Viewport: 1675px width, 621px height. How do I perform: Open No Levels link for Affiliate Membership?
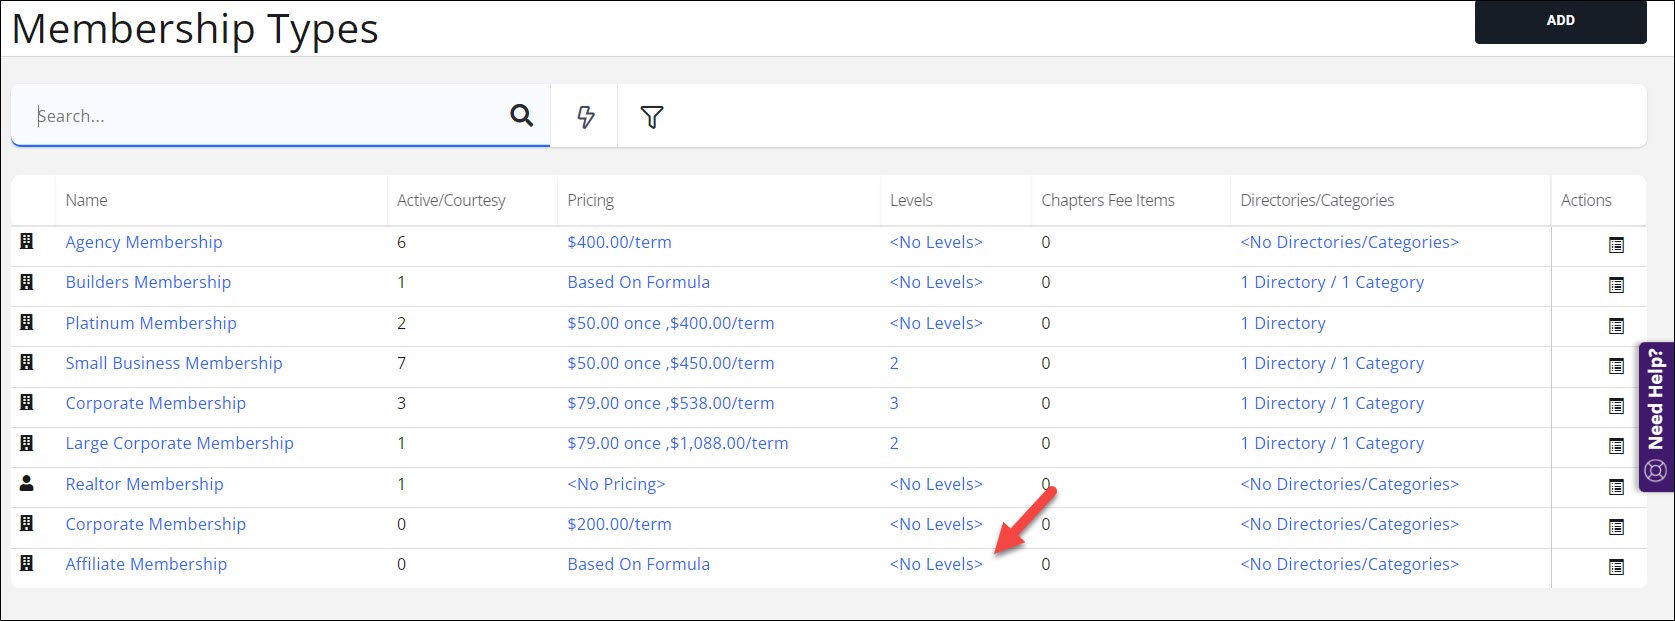936,564
